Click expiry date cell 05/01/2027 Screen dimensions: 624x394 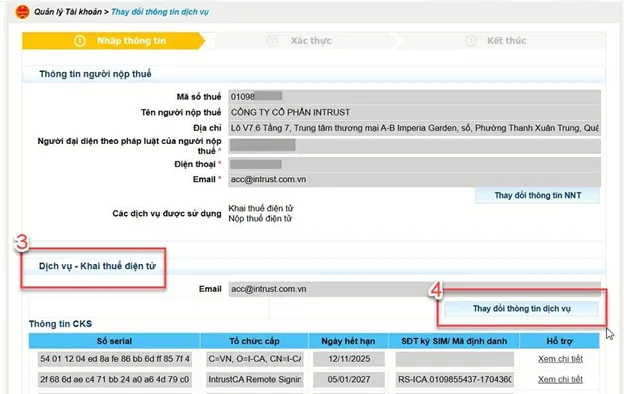click(349, 380)
